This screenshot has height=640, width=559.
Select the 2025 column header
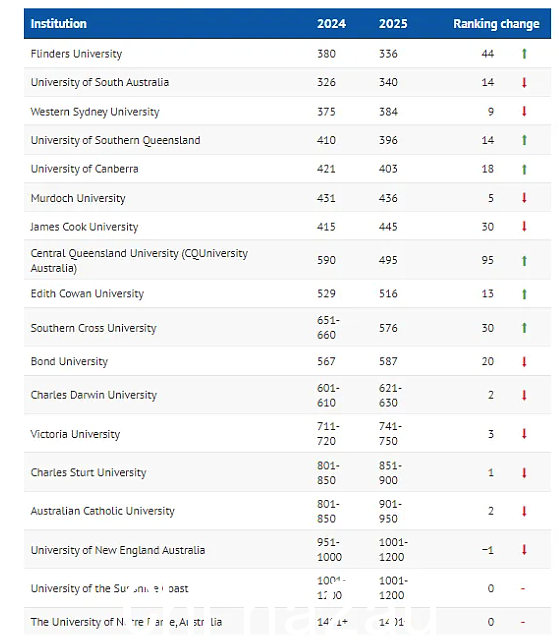point(393,24)
